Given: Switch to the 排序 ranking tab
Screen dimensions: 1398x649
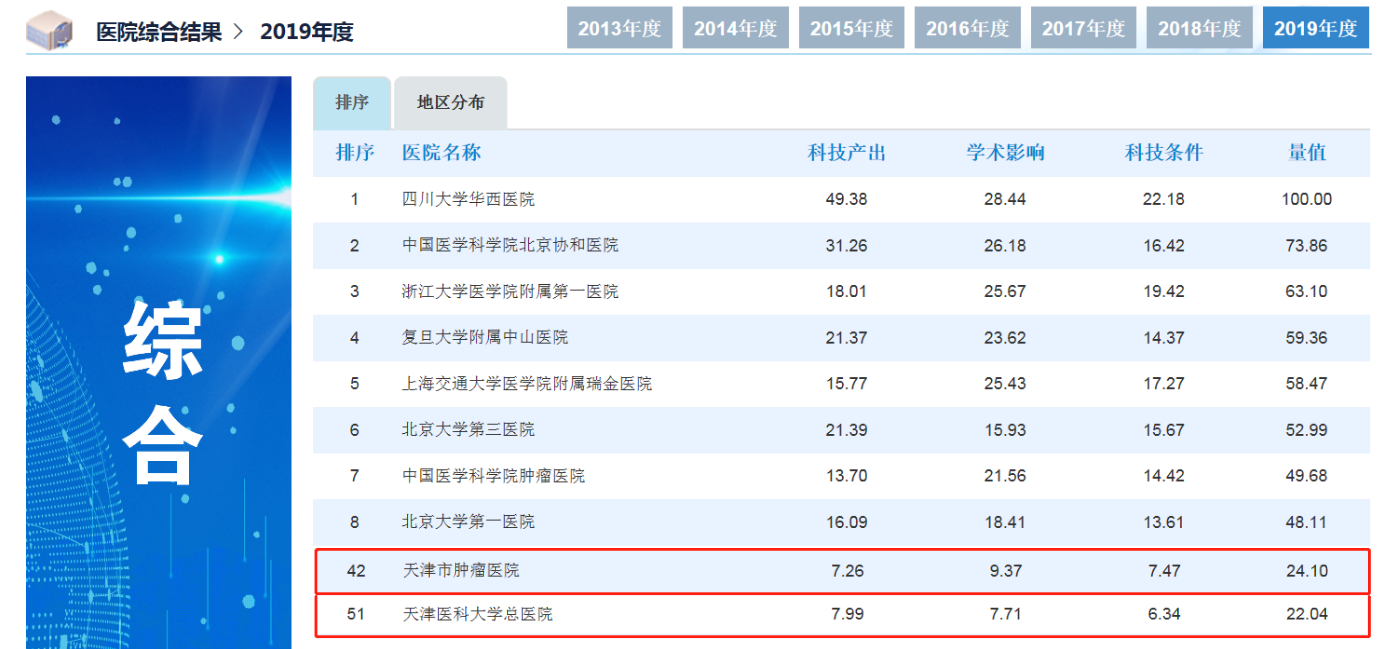Looking at the screenshot, I should (352, 103).
